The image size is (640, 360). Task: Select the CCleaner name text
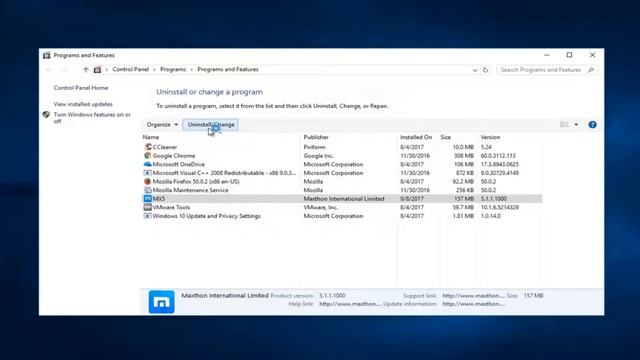coord(165,147)
